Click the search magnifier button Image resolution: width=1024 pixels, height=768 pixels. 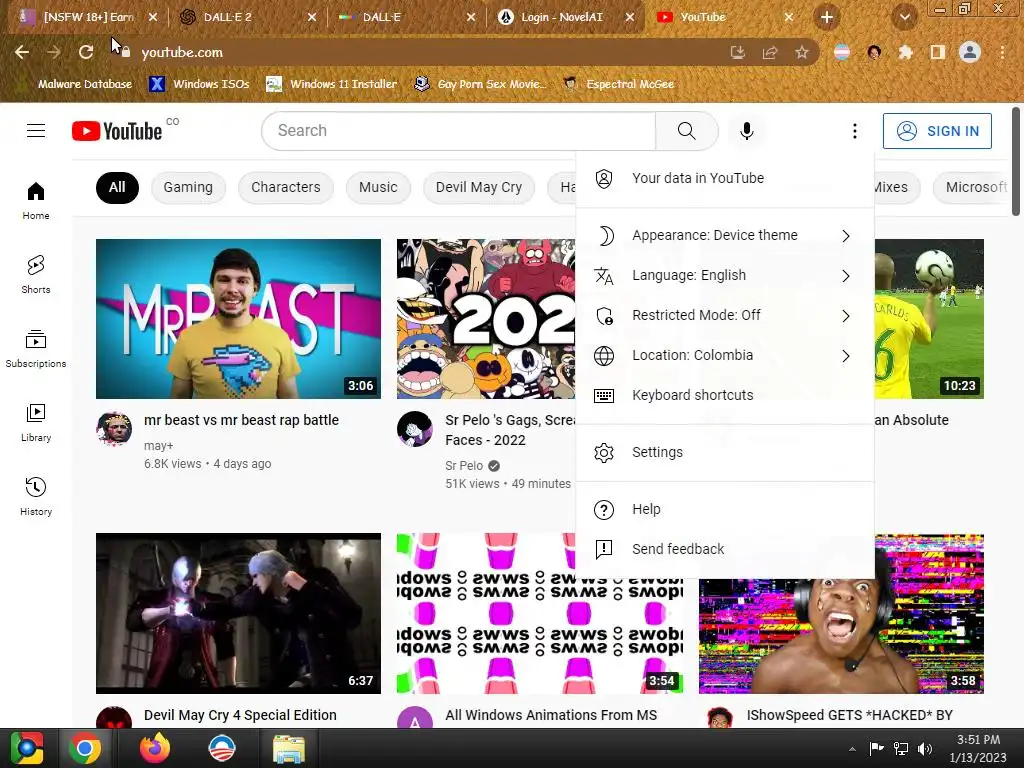[x=686, y=131]
